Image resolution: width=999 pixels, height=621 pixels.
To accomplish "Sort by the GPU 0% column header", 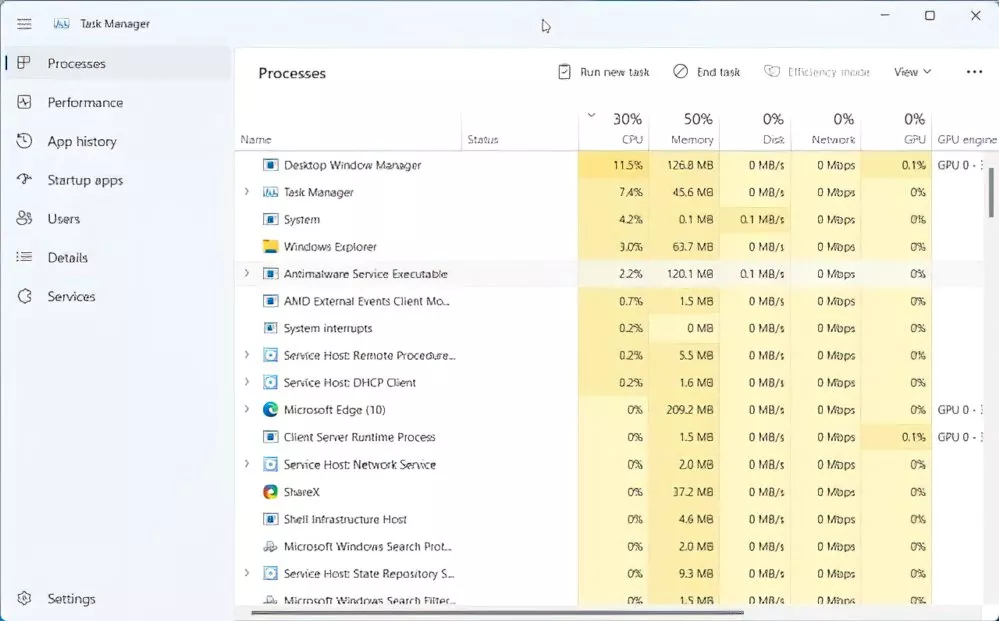I will pos(897,130).
